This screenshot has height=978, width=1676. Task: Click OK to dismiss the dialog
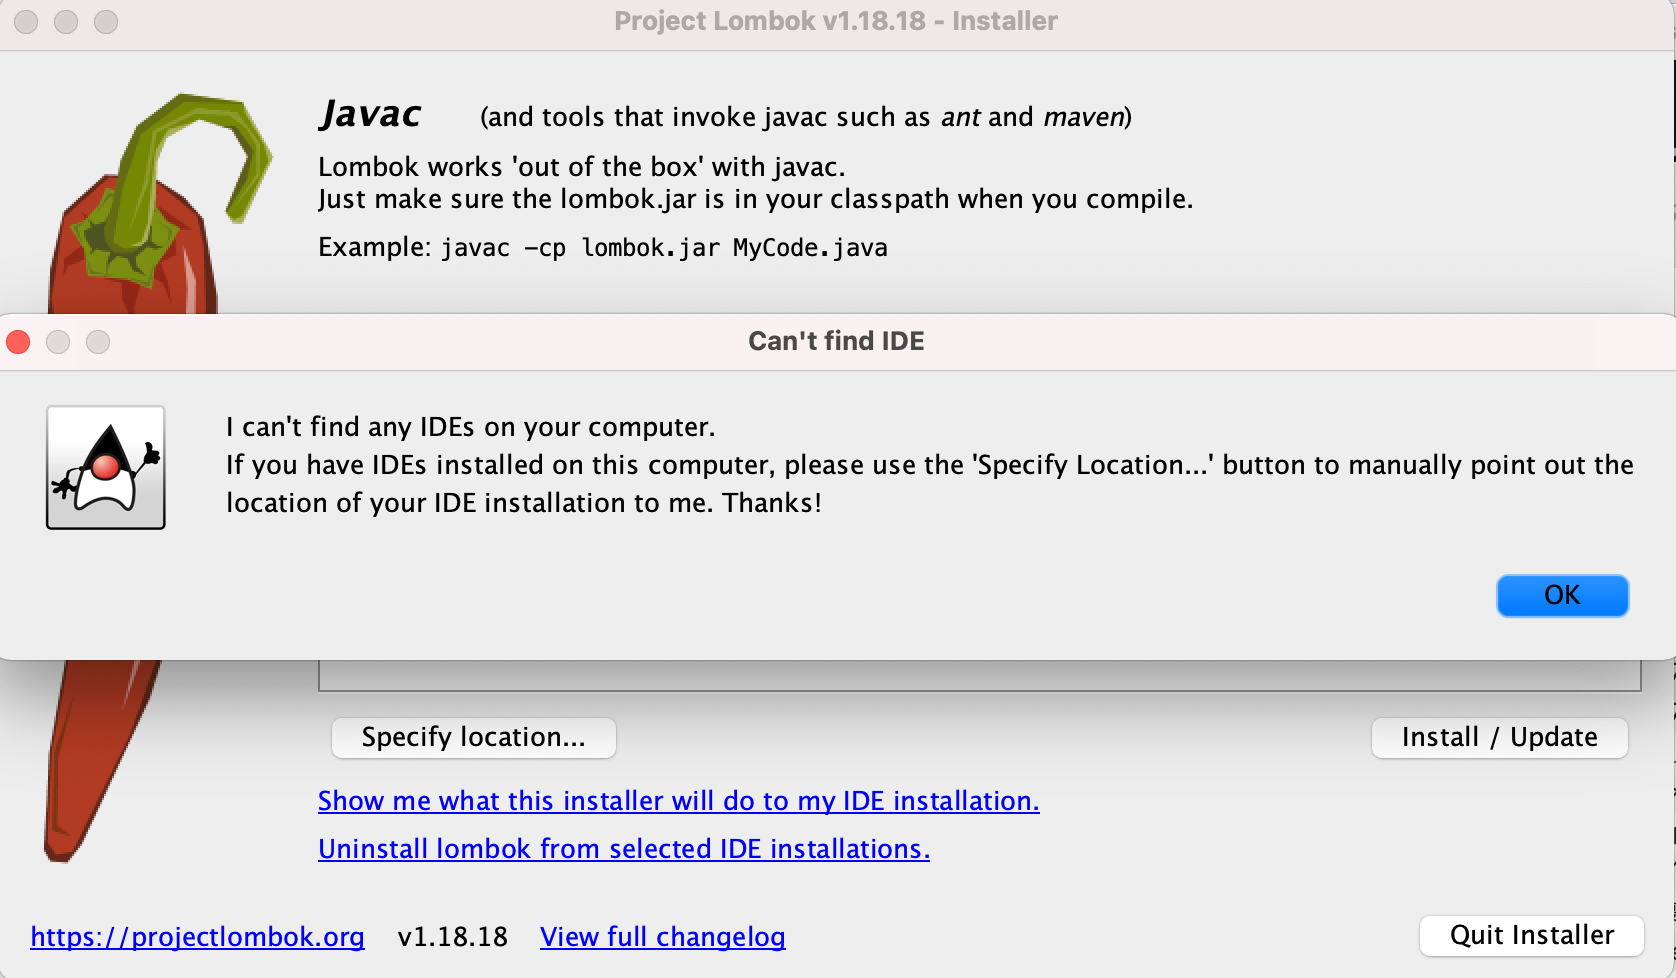tap(1562, 595)
